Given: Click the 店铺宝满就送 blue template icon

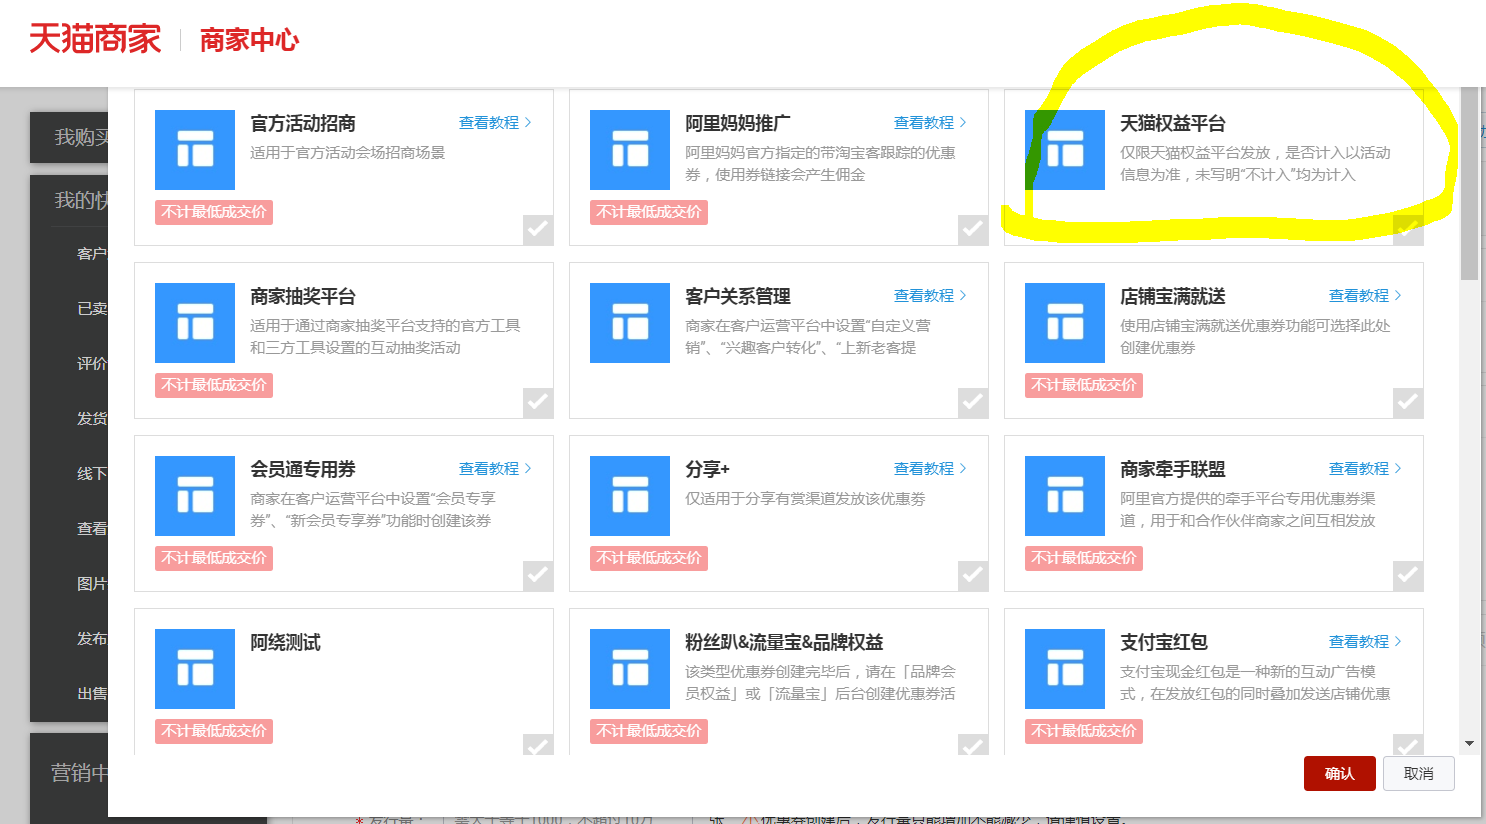Looking at the screenshot, I should 1065,323.
